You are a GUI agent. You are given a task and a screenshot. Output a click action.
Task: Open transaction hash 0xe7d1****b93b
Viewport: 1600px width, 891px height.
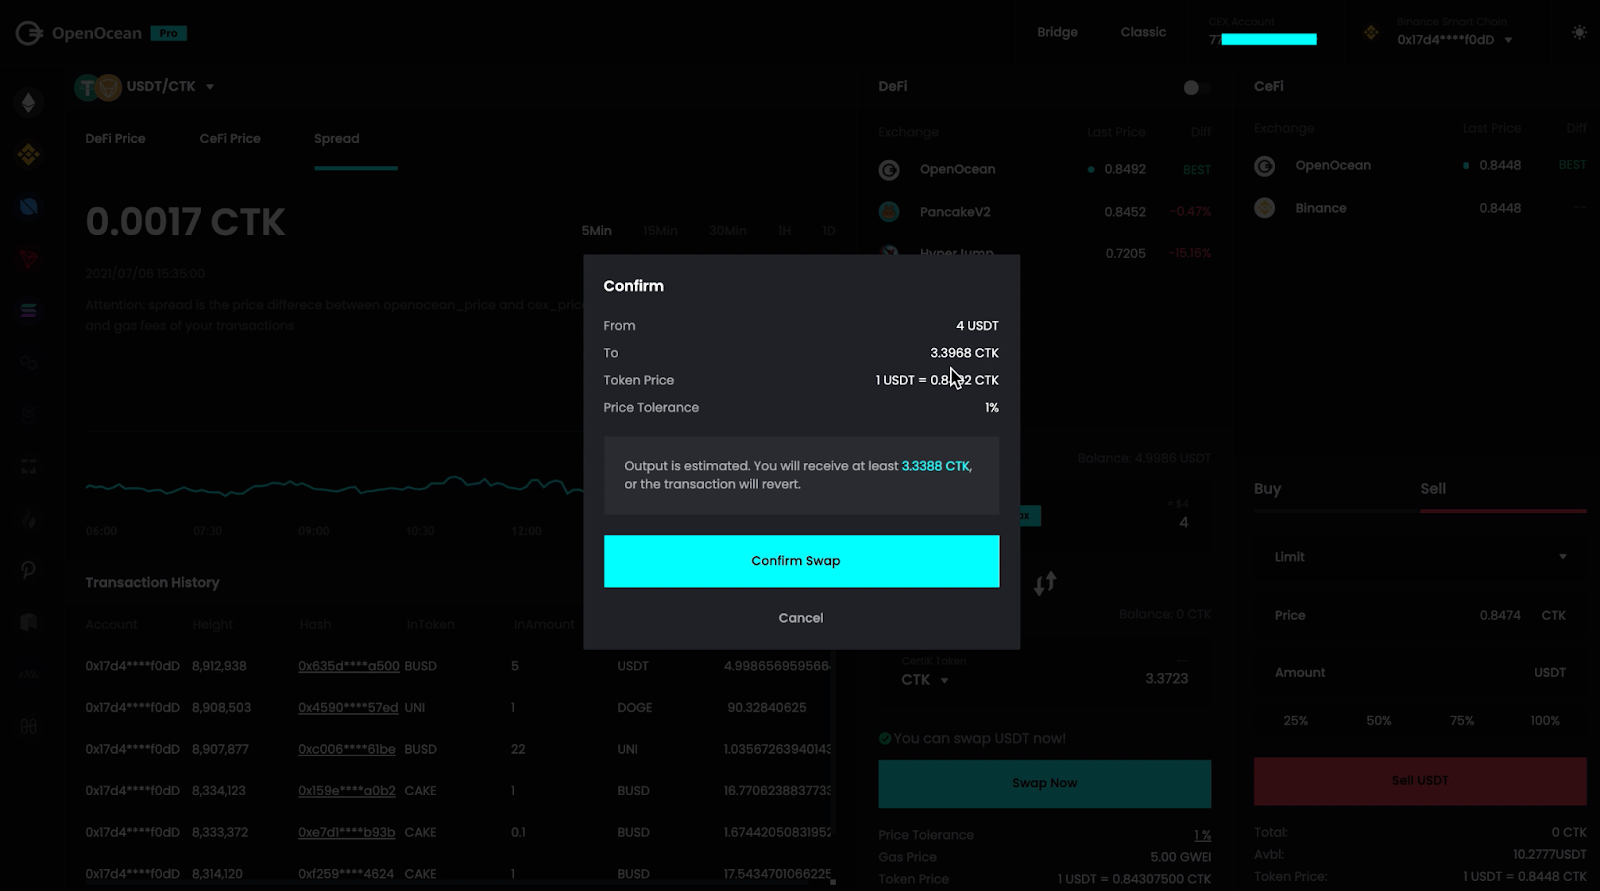[x=347, y=833]
